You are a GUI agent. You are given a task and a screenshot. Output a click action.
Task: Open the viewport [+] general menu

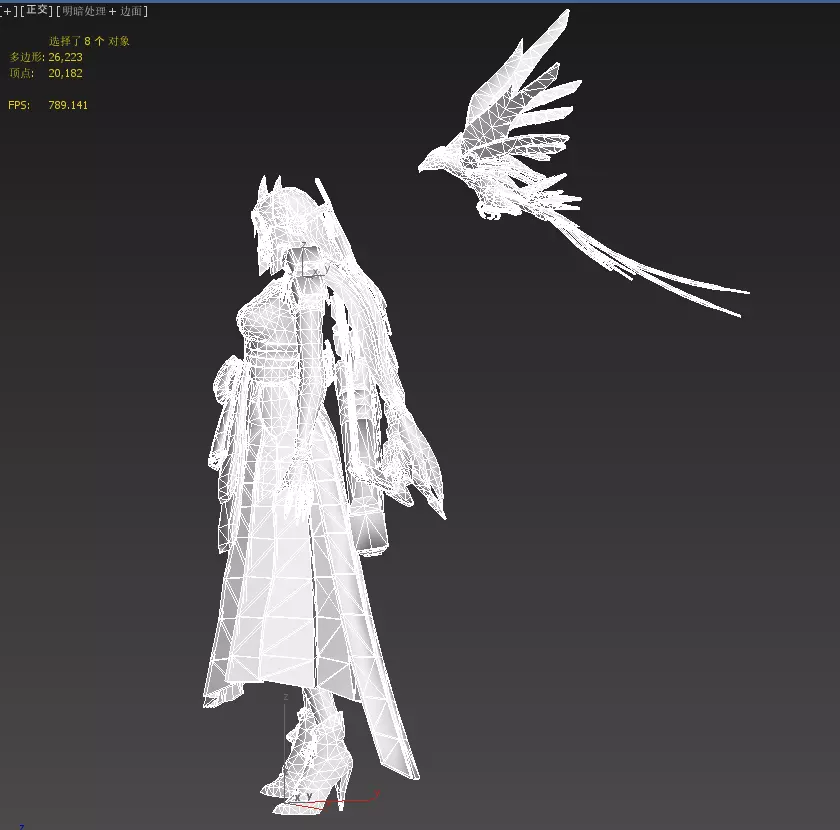click(x=8, y=11)
